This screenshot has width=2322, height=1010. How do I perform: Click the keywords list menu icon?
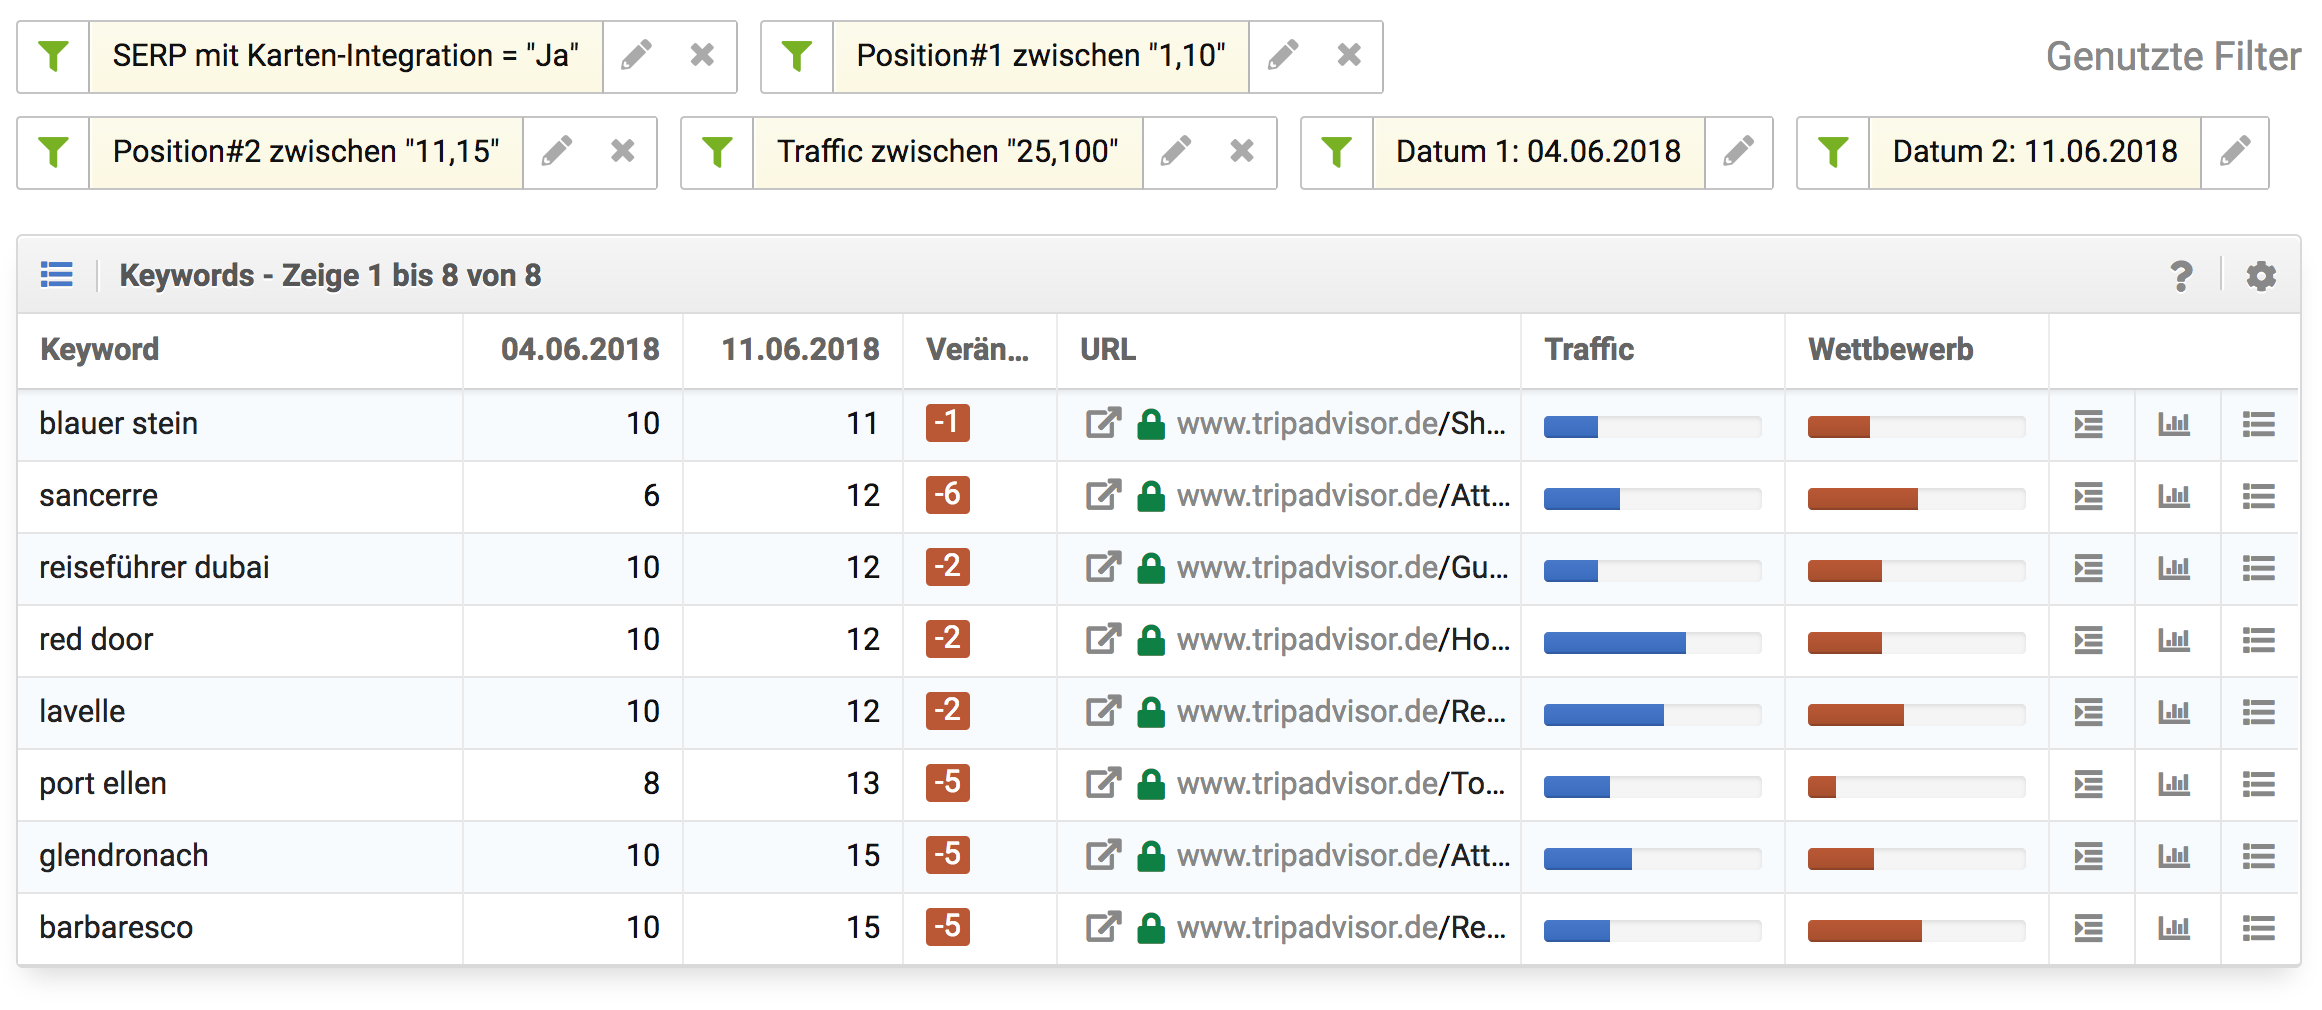[x=57, y=275]
